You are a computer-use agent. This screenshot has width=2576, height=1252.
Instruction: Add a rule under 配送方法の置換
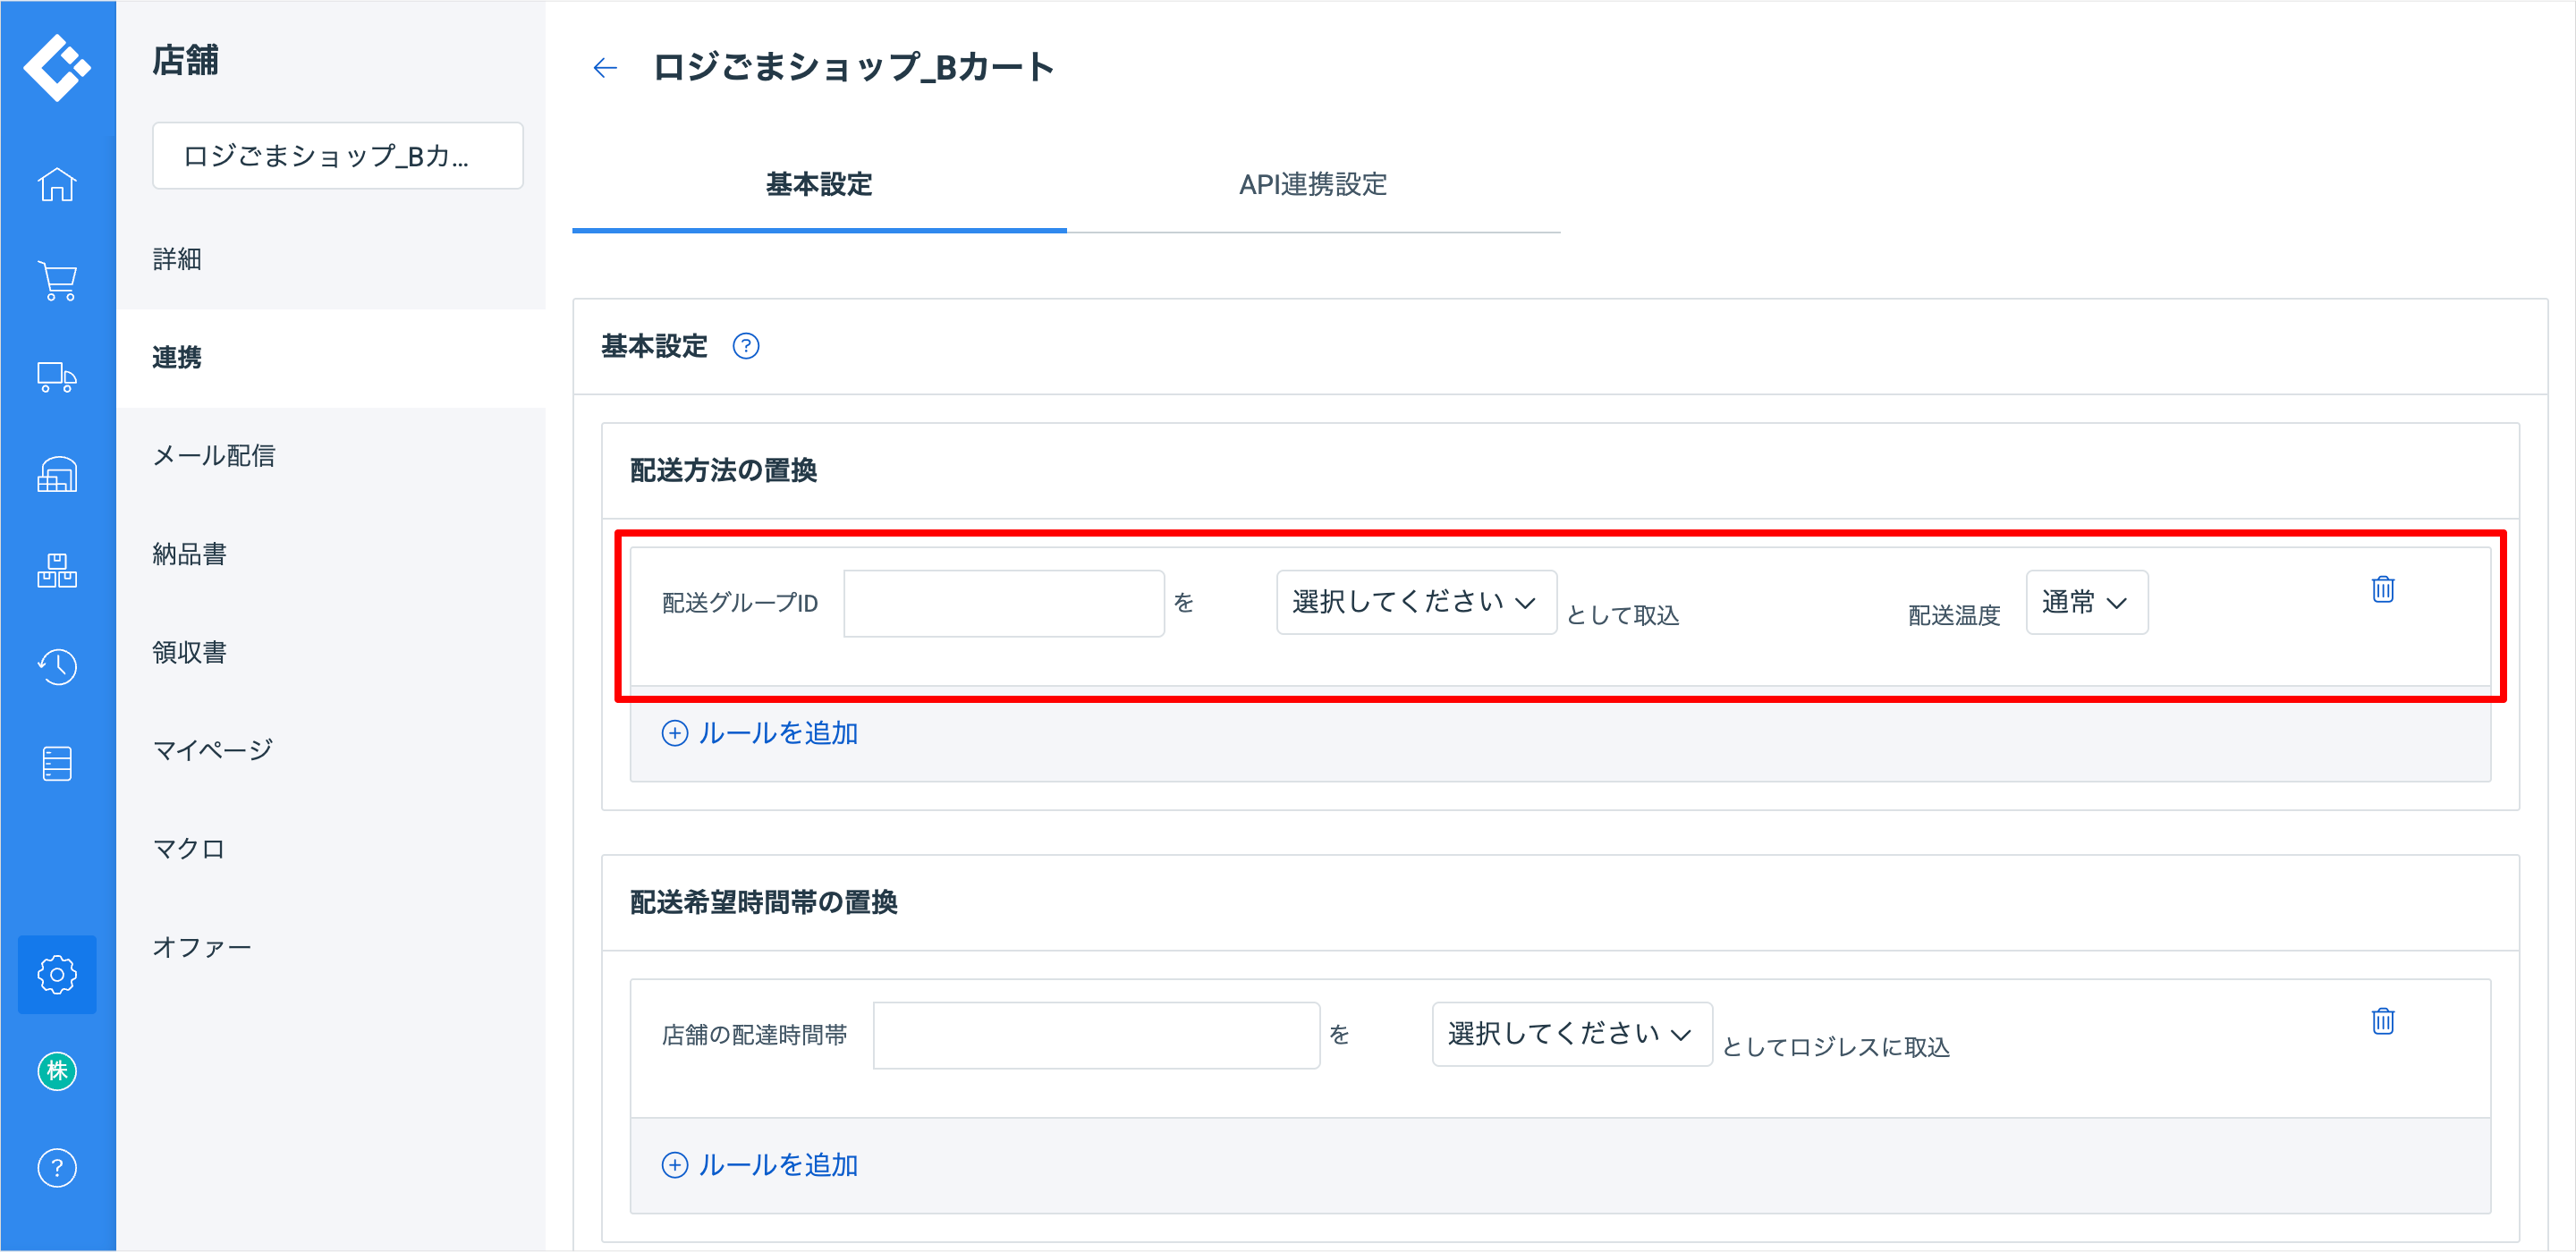click(x=760, y=733)
